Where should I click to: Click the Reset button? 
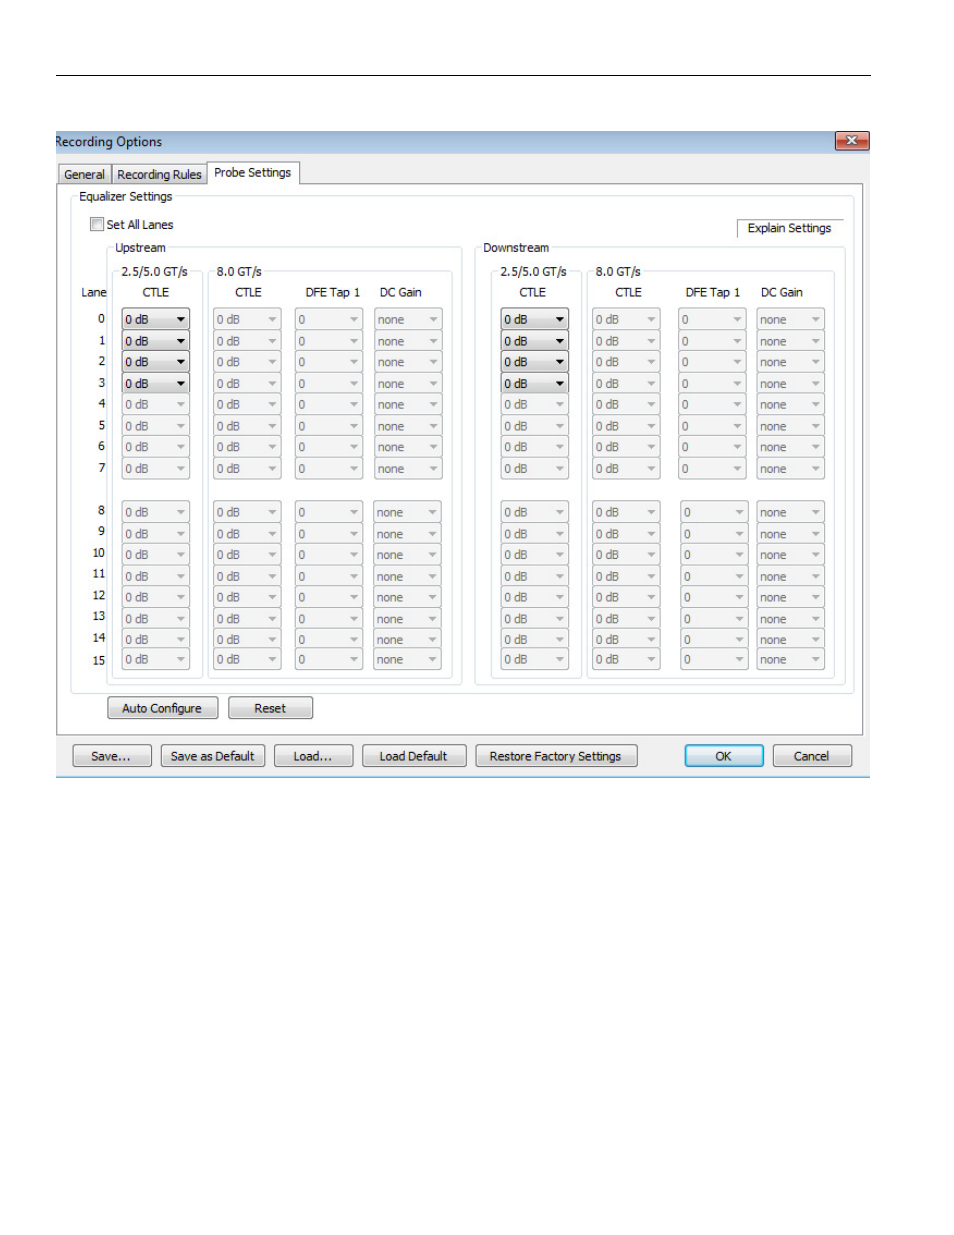click(270, 708)
